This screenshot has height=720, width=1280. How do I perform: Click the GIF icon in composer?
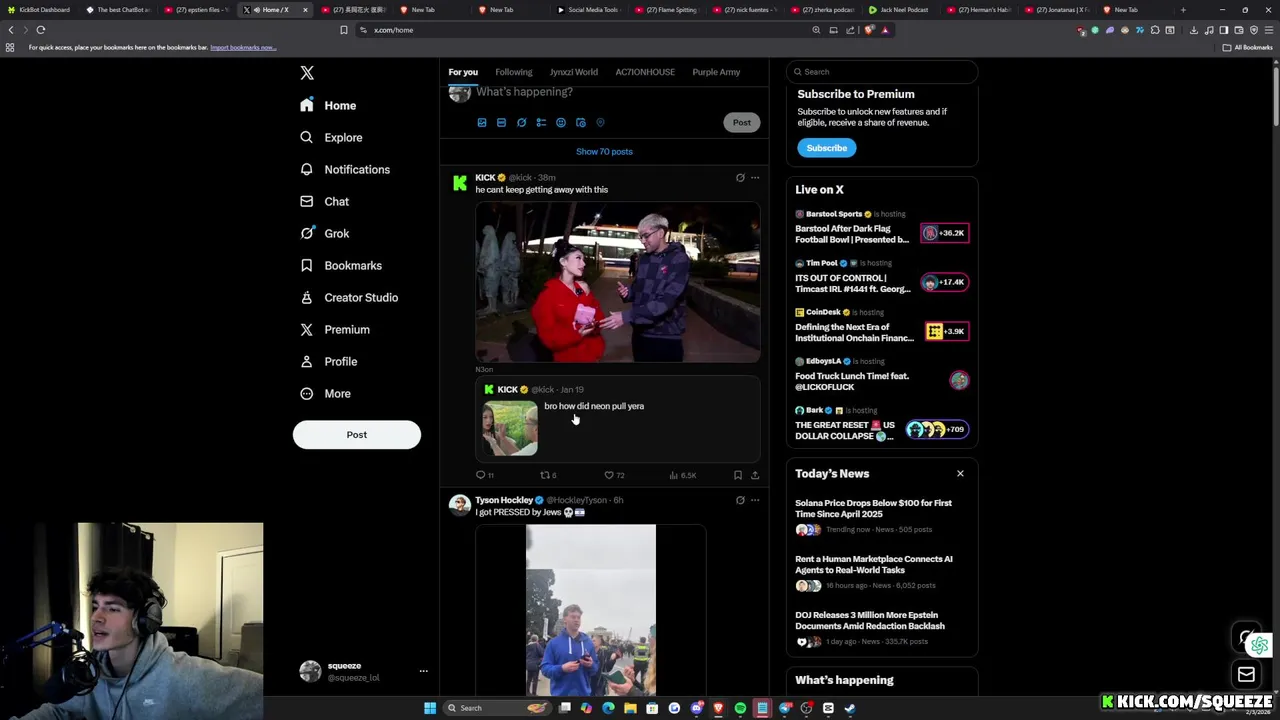click(501, 122)
